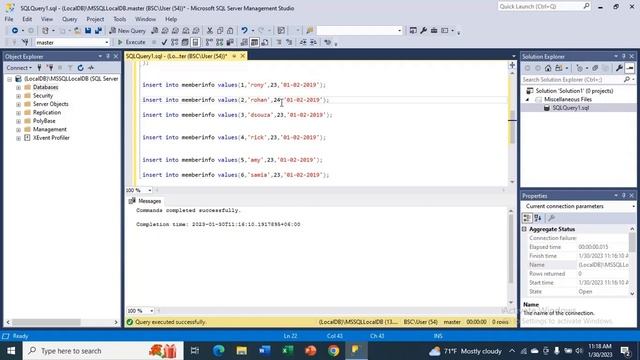
Task: Open the Tools menu
Action: (120, 19)
